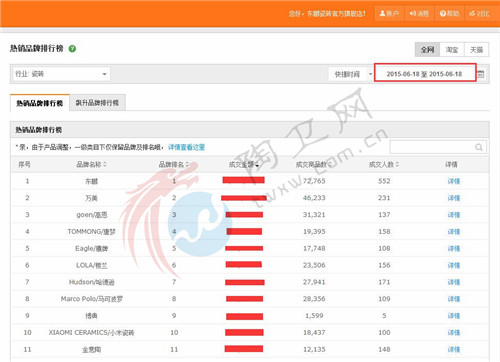
Task: Click the search magnifier icon
Action: (x=479, y=147)
